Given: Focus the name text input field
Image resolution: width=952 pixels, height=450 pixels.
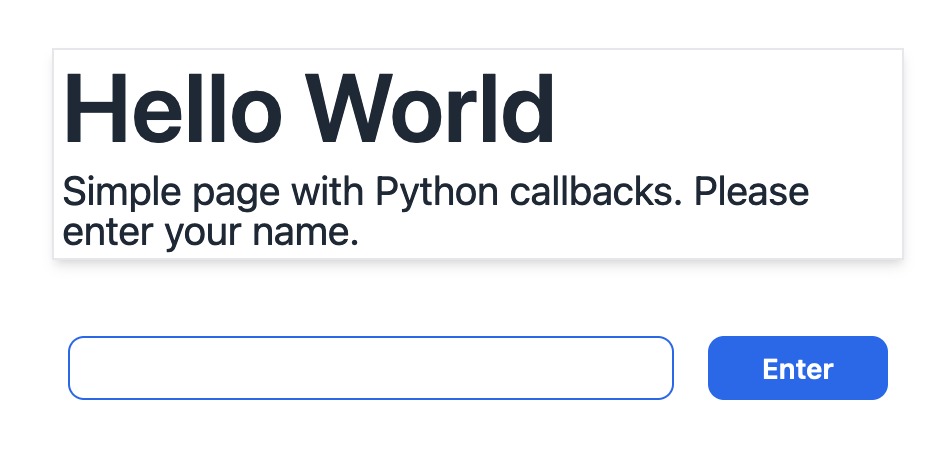Looking at the screenshot, I should pos(370,368).
